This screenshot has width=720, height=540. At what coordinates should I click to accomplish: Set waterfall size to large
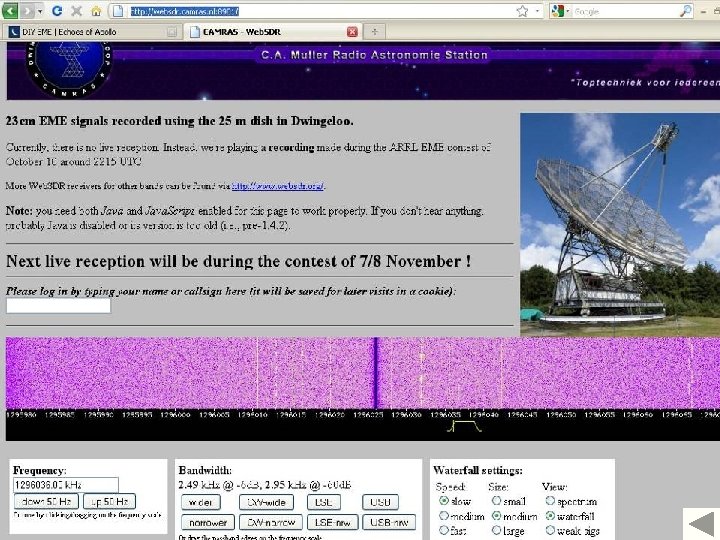[x=496, y=530]
